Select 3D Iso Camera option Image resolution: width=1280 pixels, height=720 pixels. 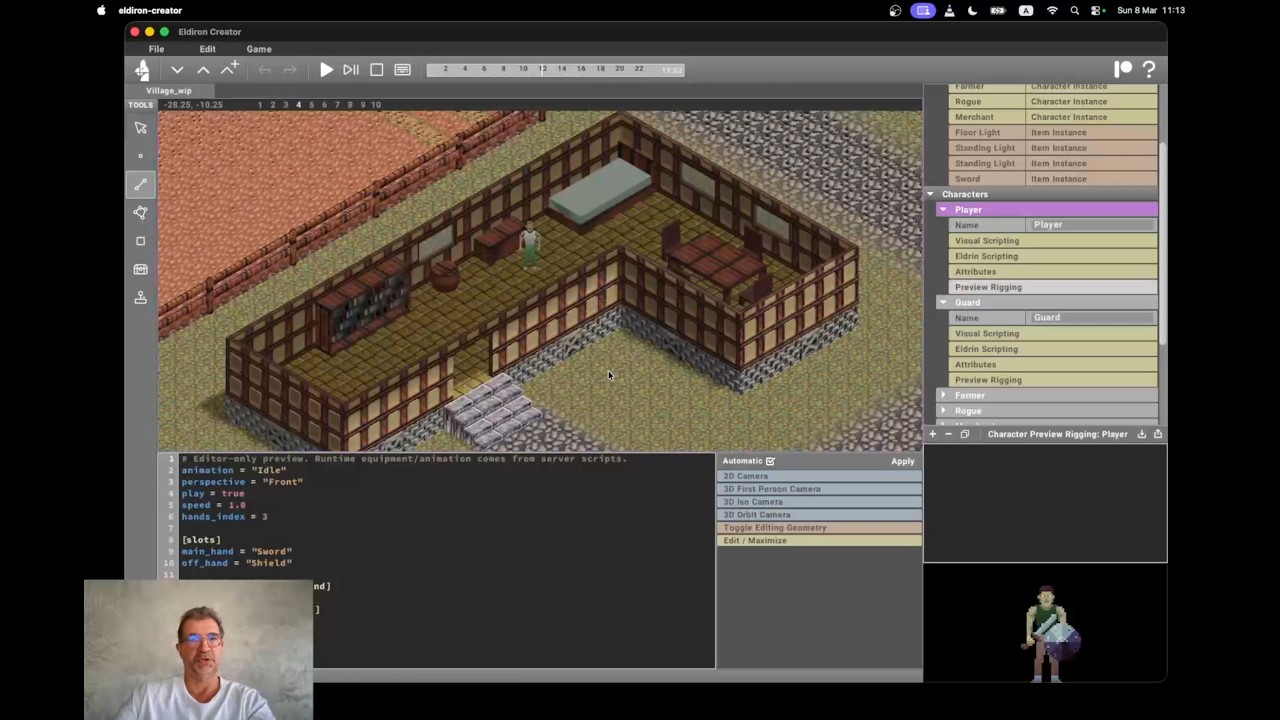(x=820, y=502)
